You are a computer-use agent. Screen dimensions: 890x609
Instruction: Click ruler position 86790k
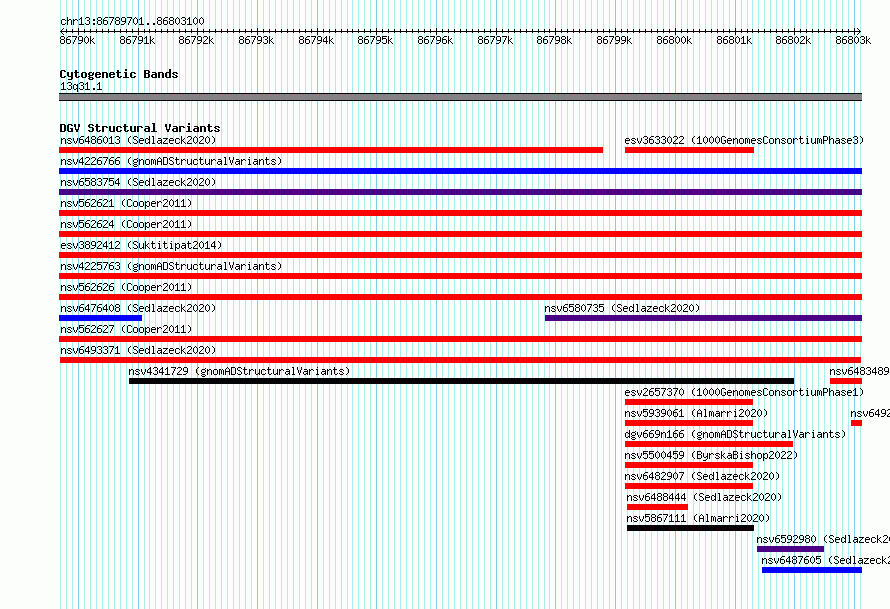pyautogui.click(x=77, y=40)
